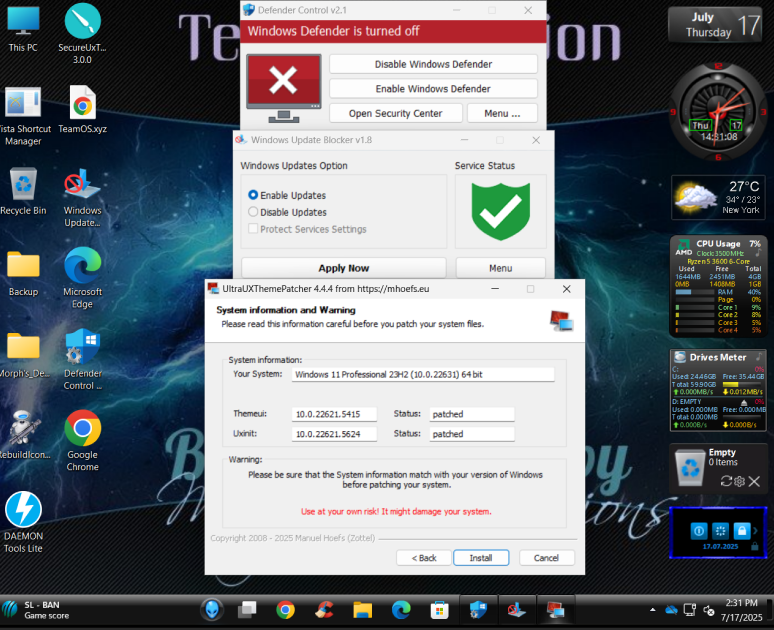This screenshot has height=630, width=774.
Task: Click the muted volume tray icon
Action: (x=708, y=611)
